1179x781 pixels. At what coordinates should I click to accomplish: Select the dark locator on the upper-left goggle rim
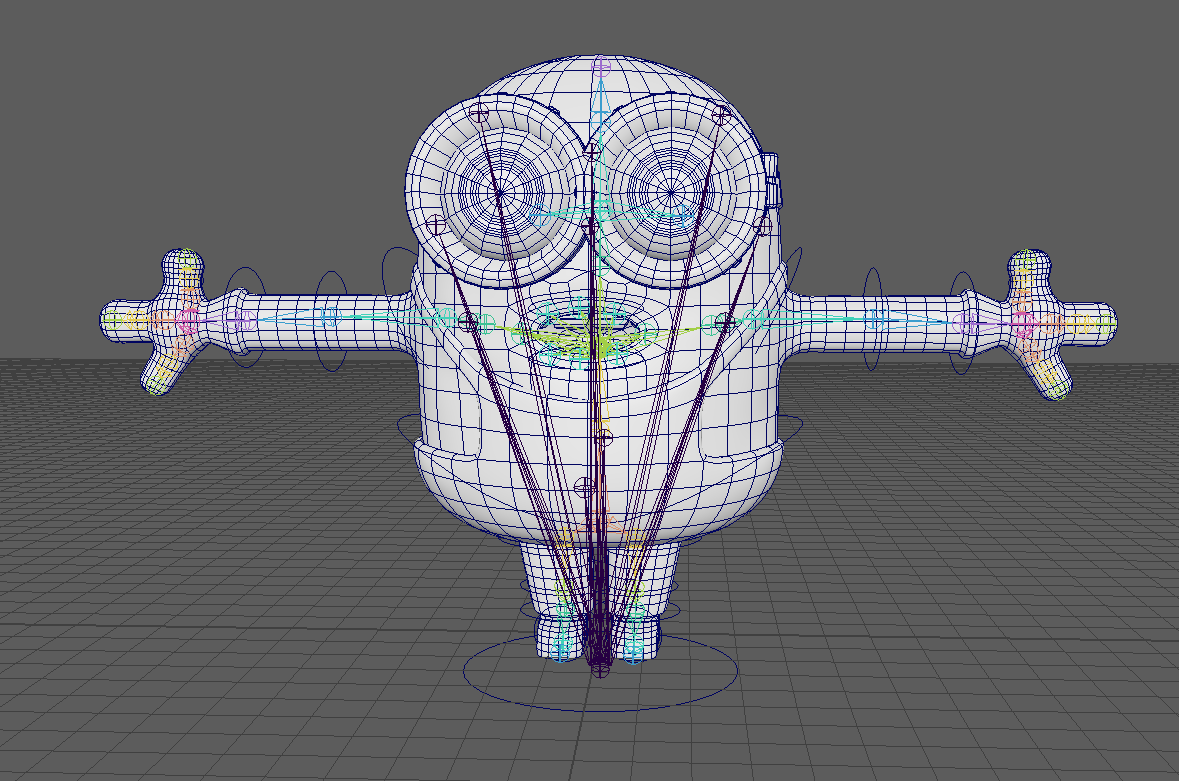coord(479,114)
